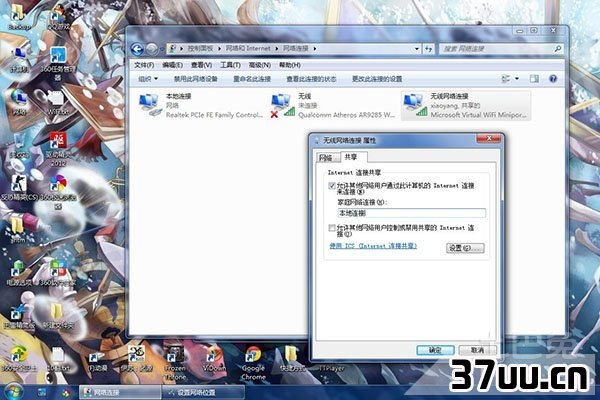This screenshot has width=600, height=400.
Task: Select the Frozen Throne desktop shortcut
Action: tap(175, 363)
